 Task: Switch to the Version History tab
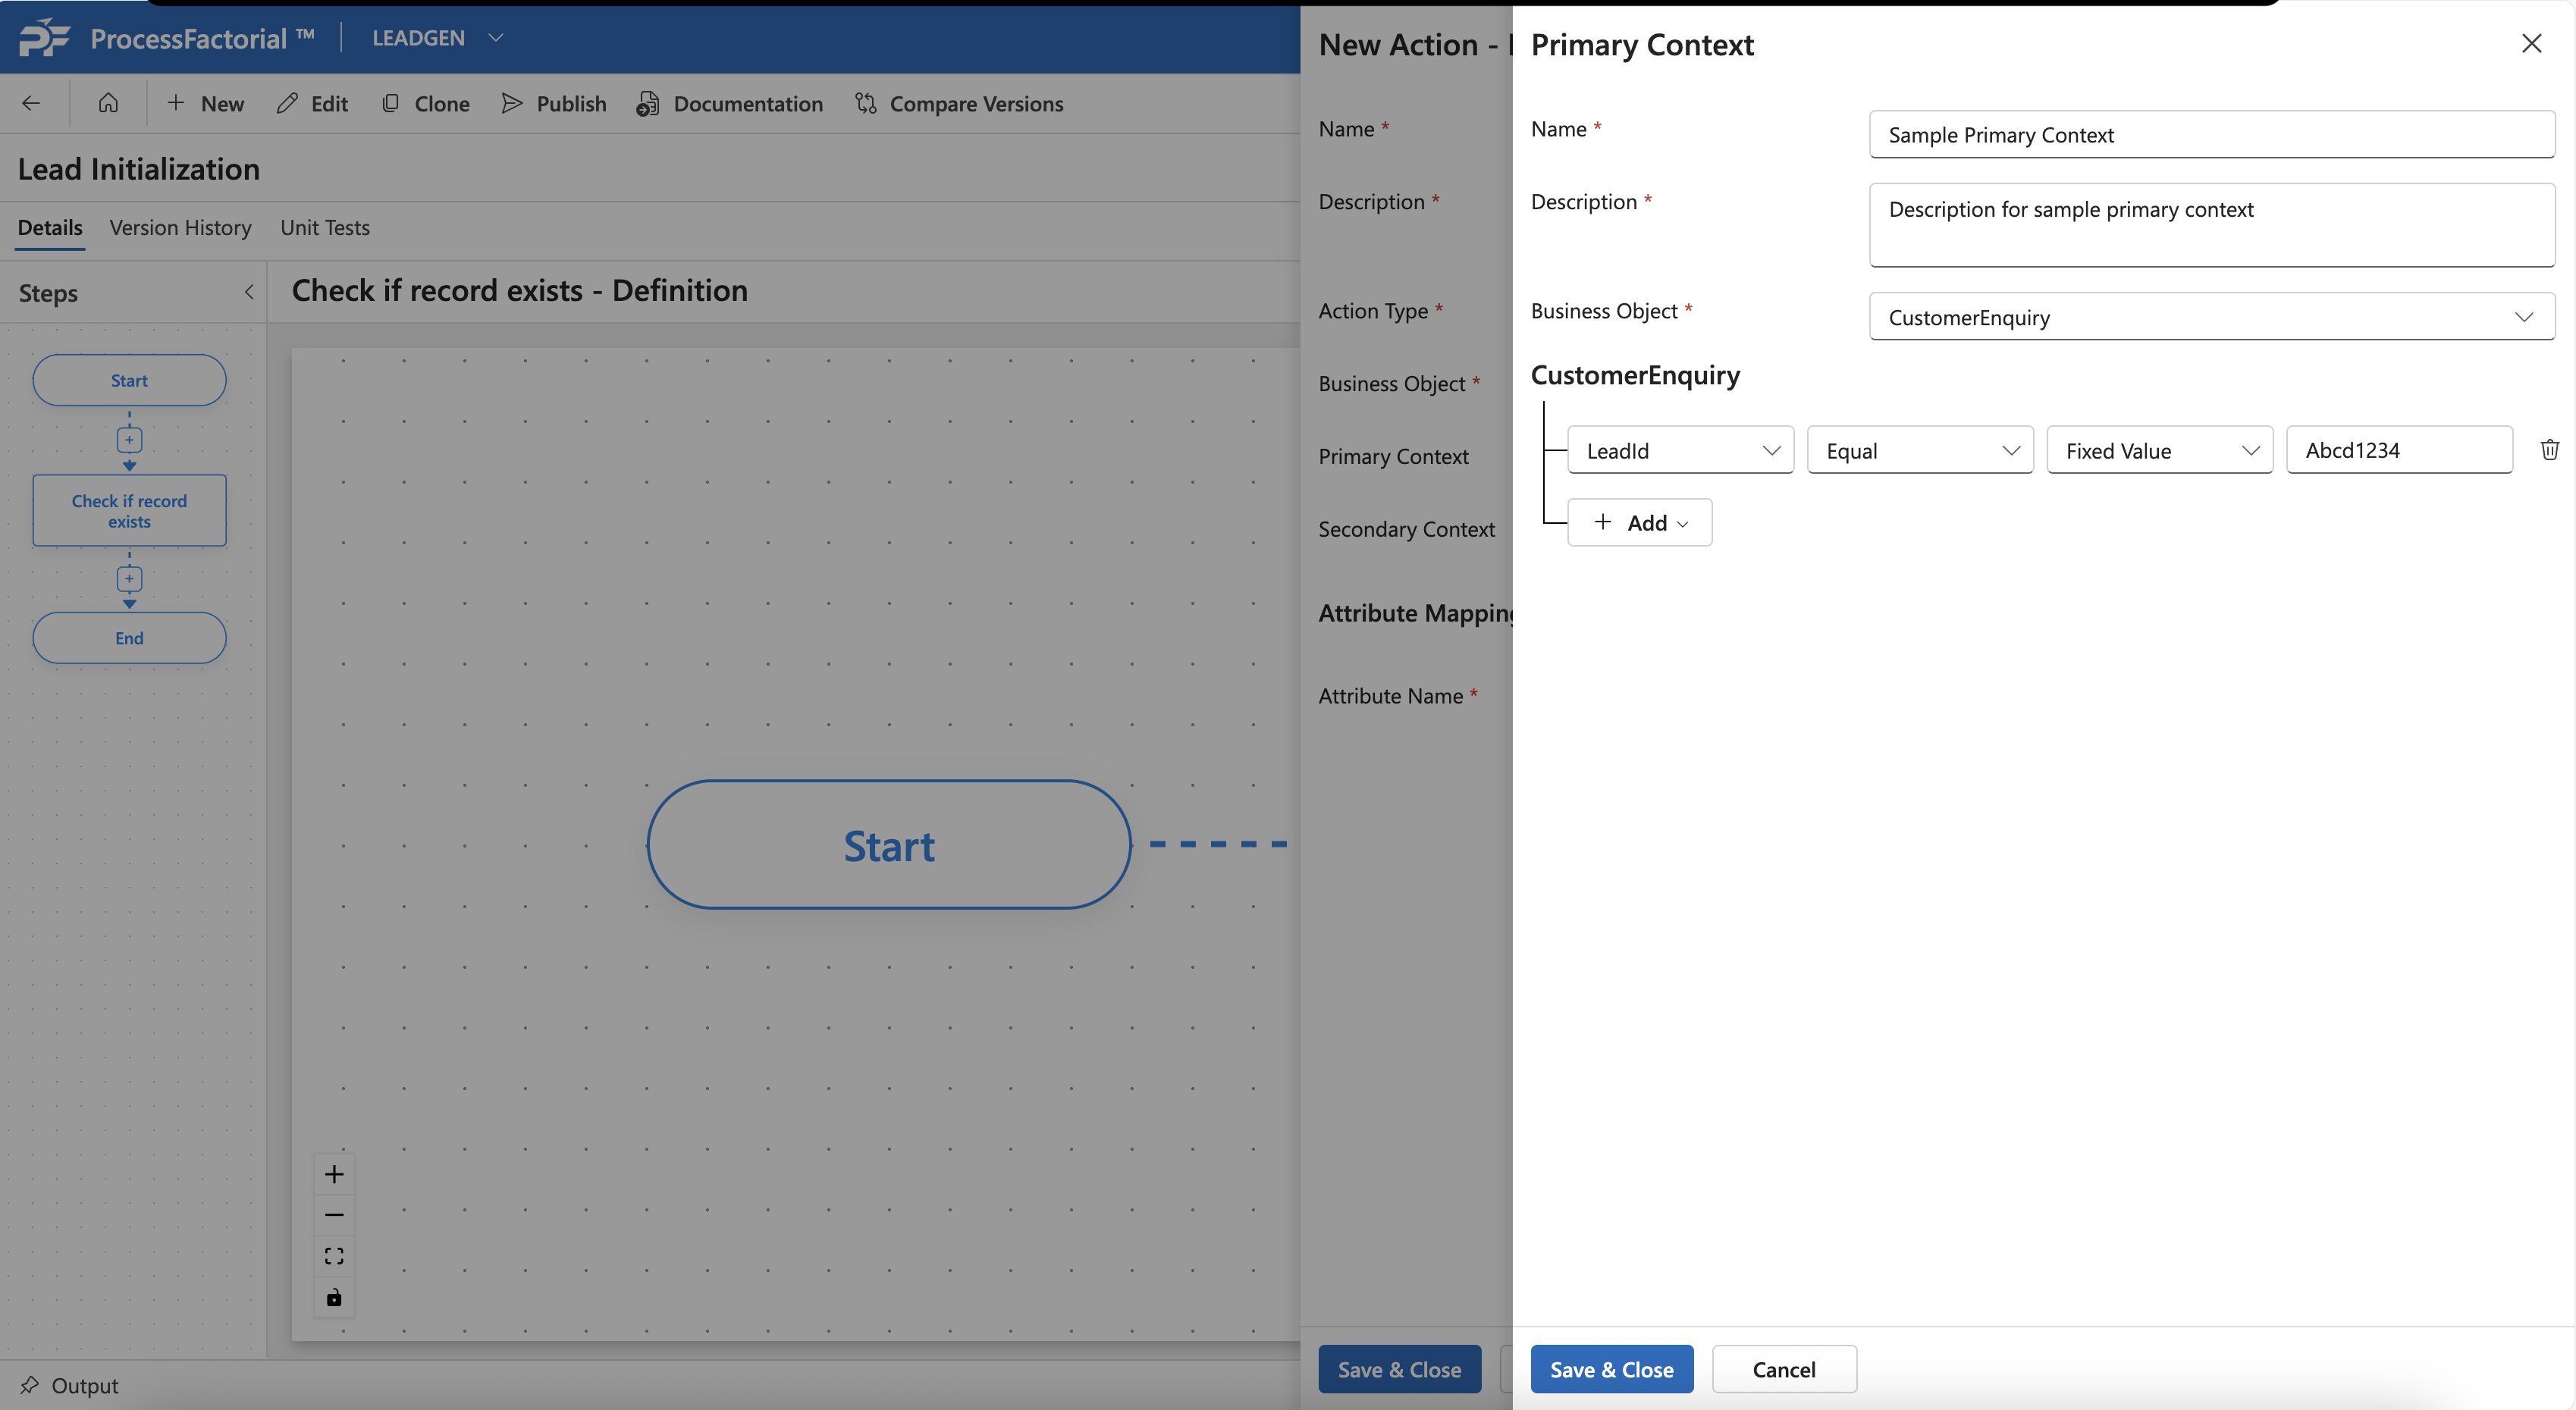tap(180, 228)
